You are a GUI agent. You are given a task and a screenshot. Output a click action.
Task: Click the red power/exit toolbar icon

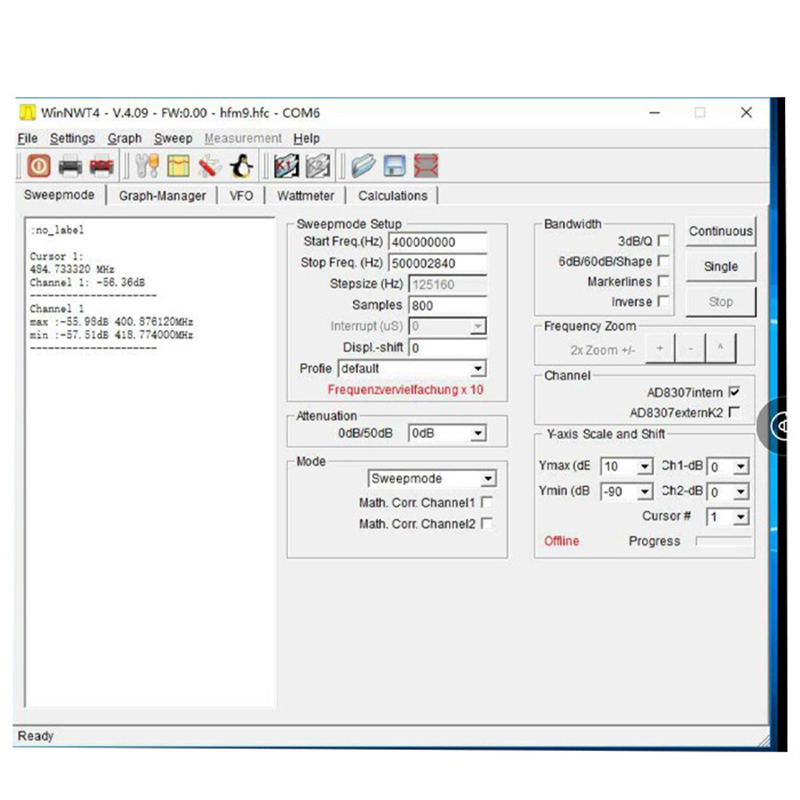click(39, 166)
